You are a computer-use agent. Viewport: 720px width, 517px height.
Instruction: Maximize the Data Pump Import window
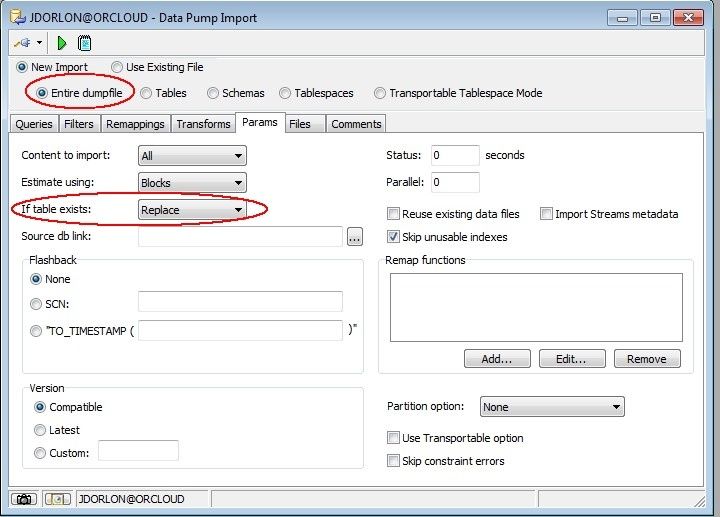[x=655, y=18]
